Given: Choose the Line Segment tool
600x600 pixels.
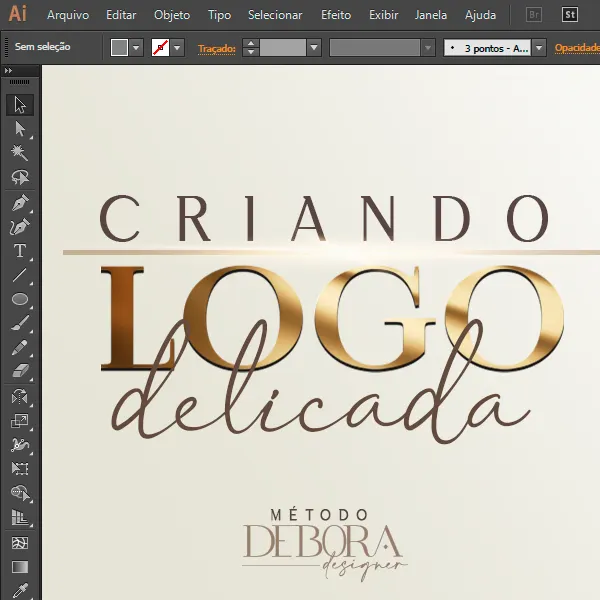Looking at the screenshot, I should (x=20, y=275).
